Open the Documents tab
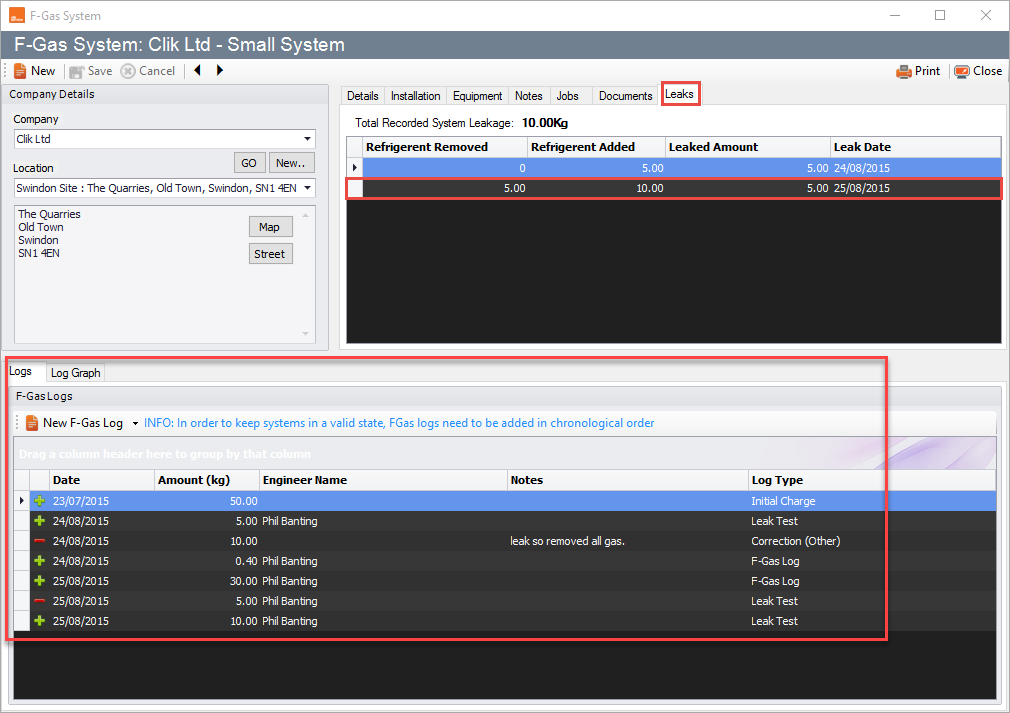Image resolution: width=1010 pixels, height=713 pixels. point(625,96)
